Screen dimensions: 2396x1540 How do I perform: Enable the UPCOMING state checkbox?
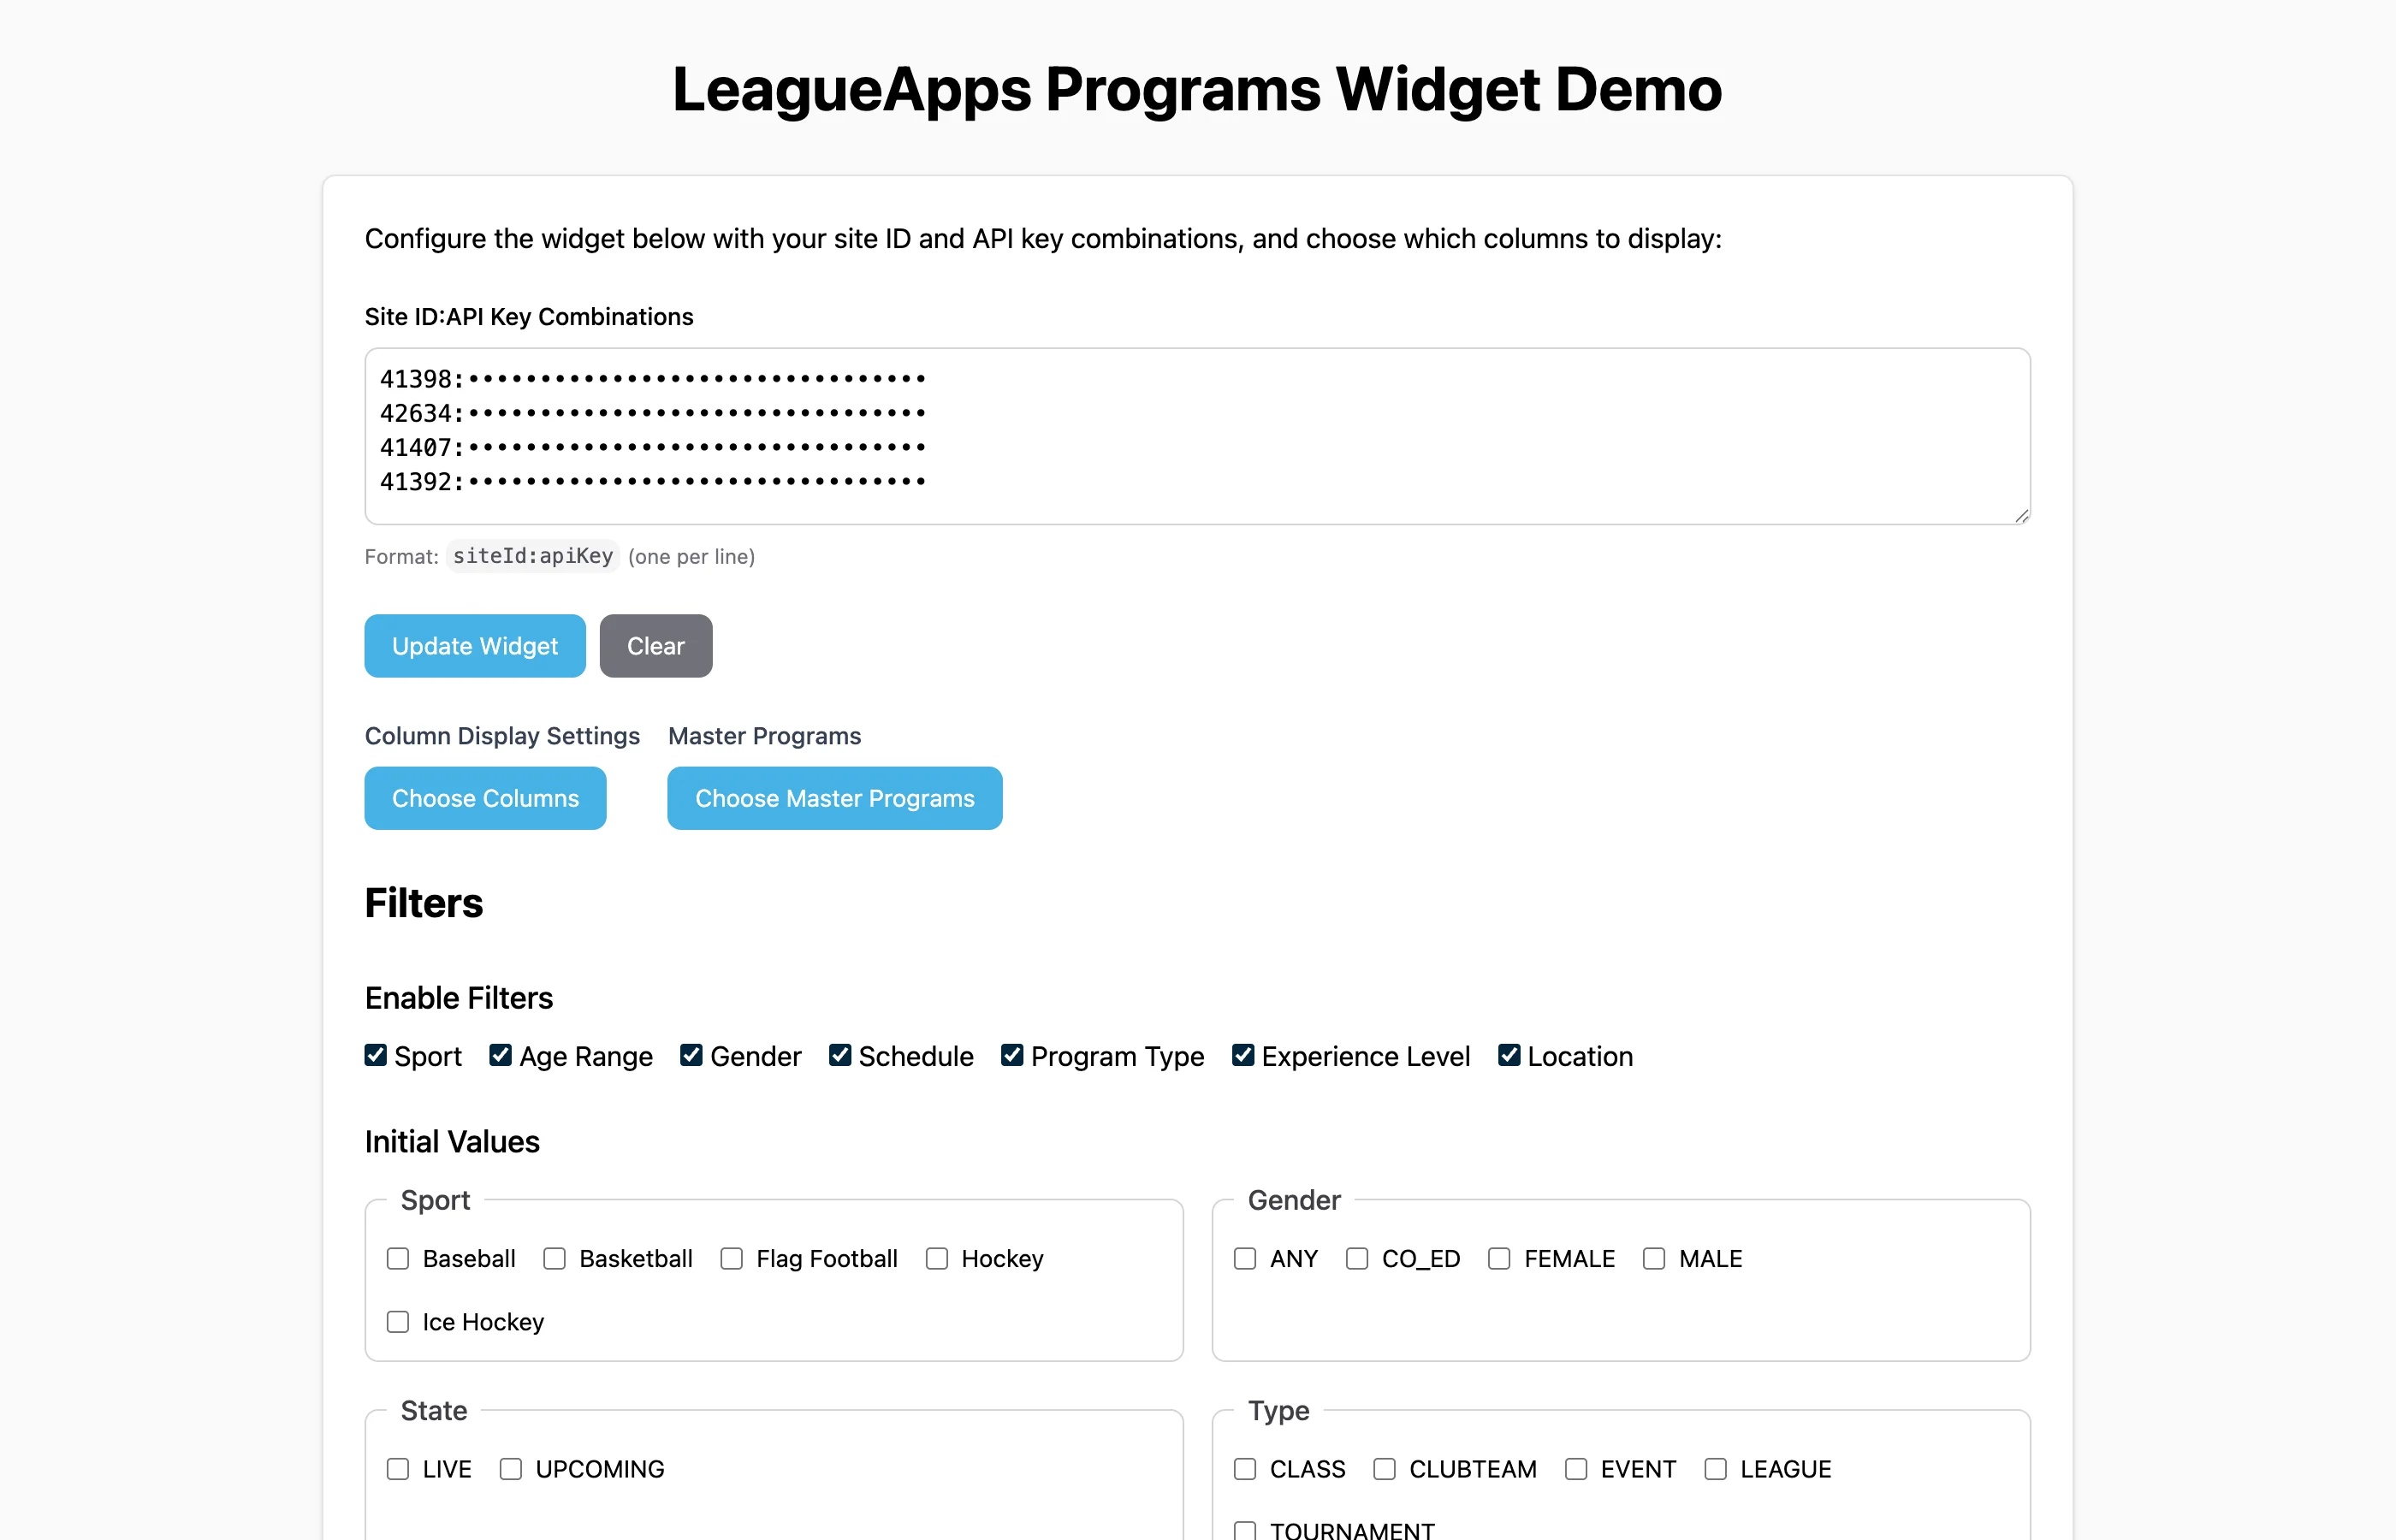(511, 1468)
